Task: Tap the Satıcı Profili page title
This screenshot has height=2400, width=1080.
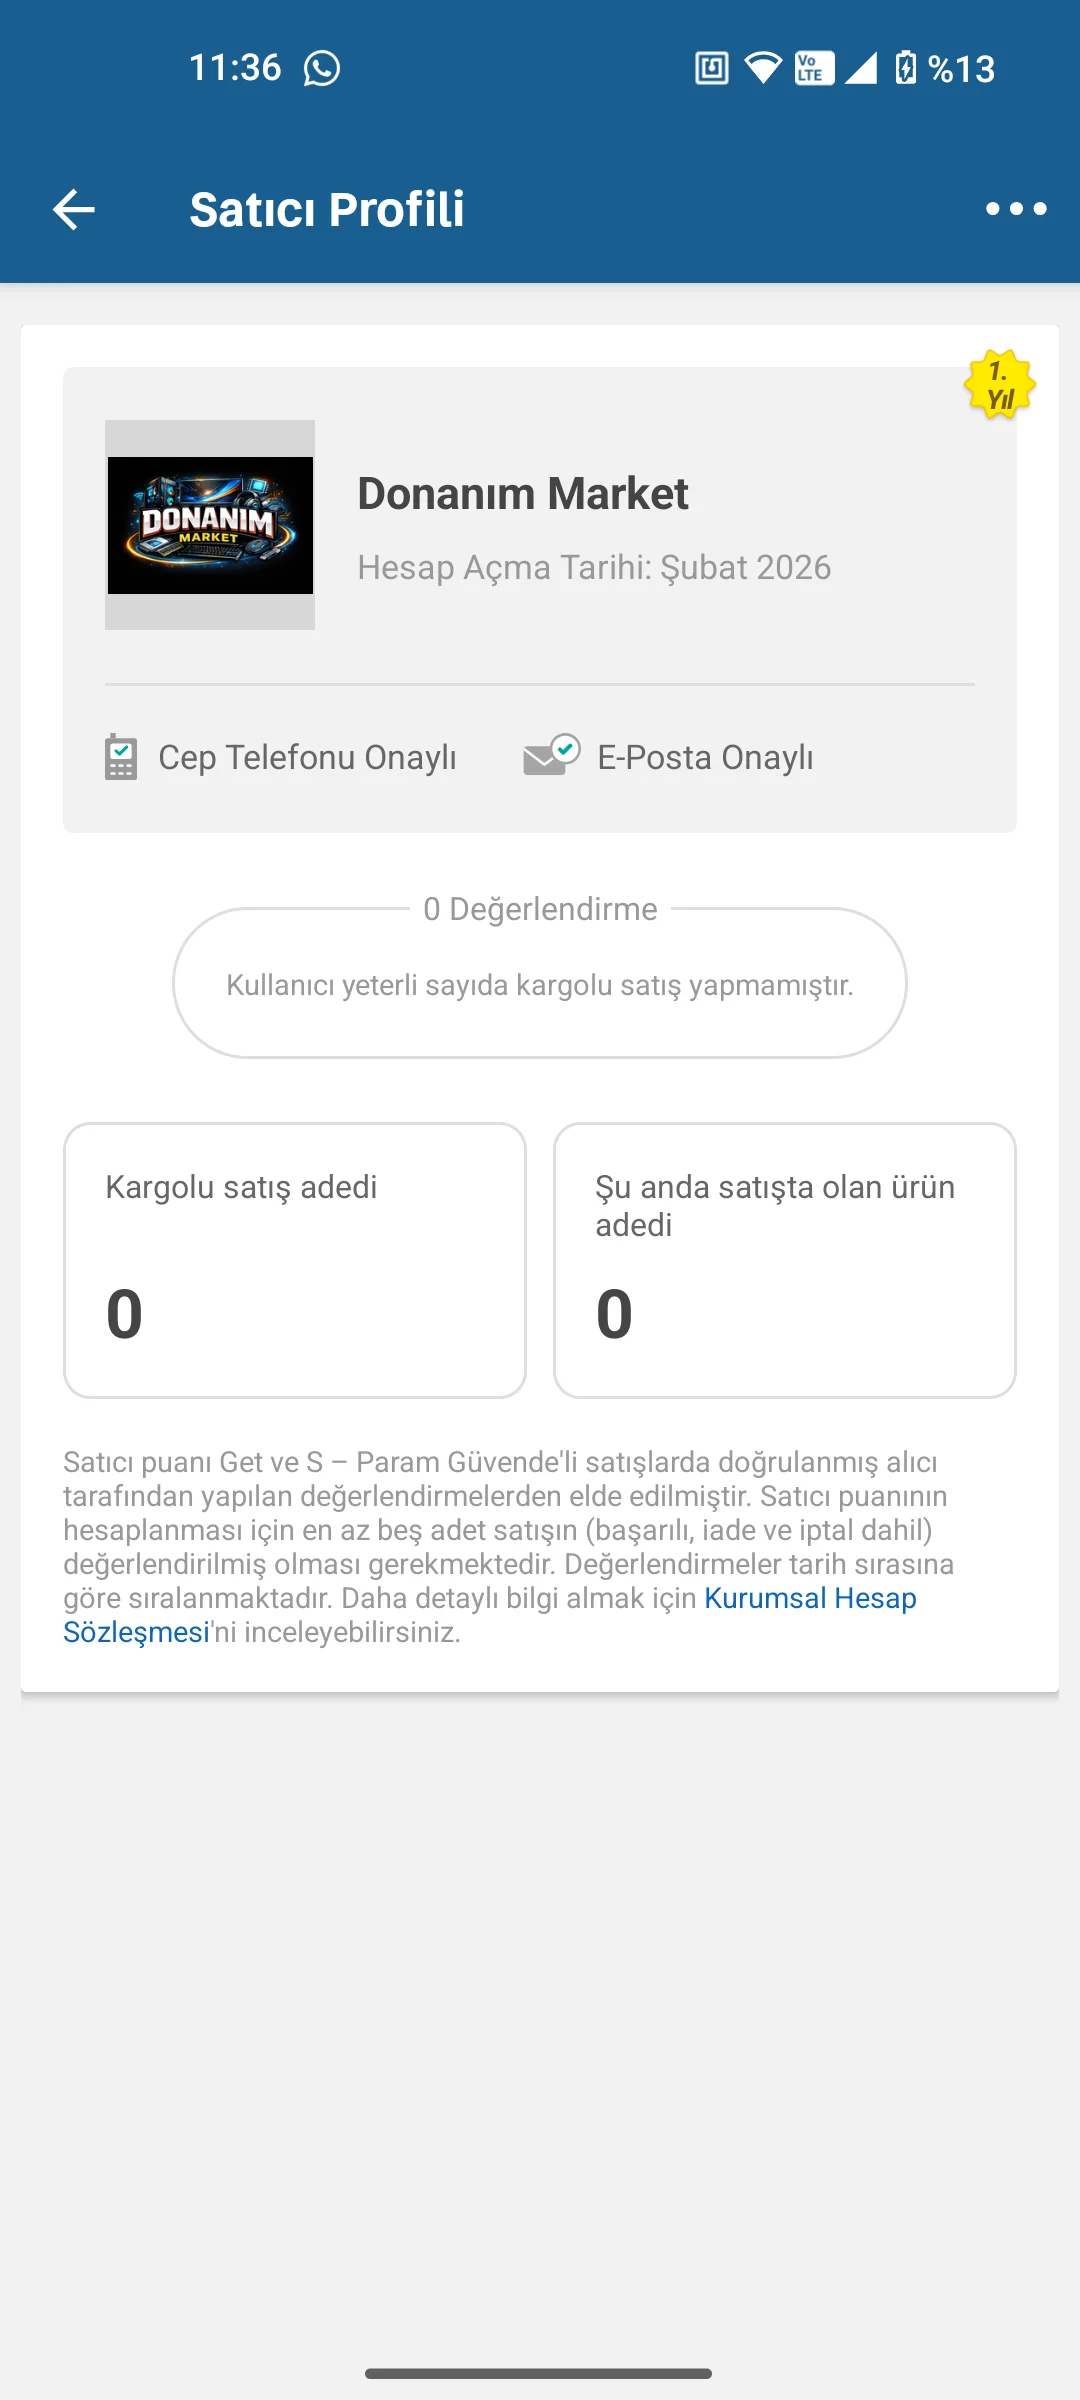Action: [x=327, y=209]
